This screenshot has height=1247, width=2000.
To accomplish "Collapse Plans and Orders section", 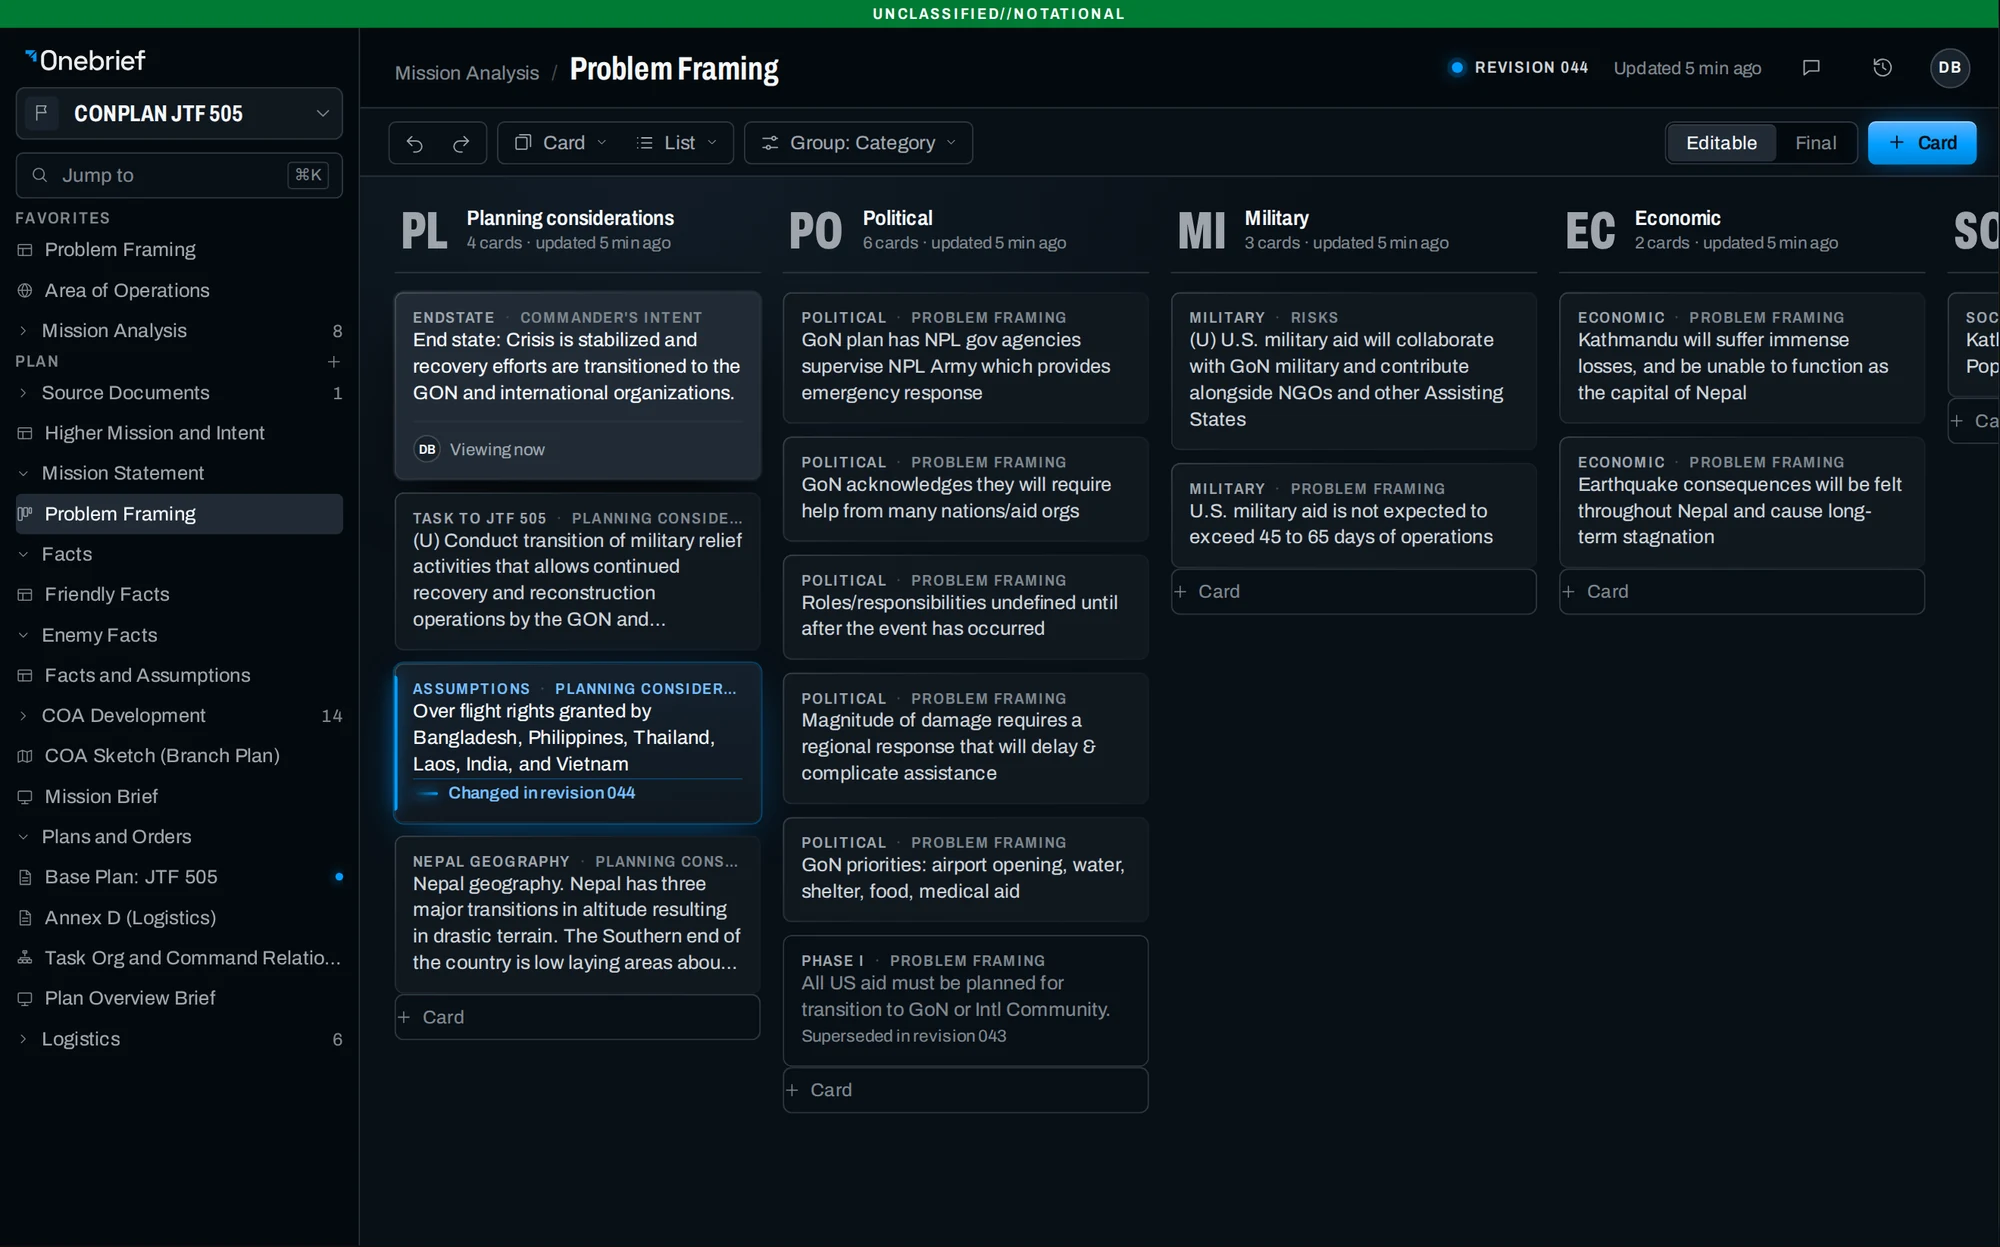I will pos(23,837).
